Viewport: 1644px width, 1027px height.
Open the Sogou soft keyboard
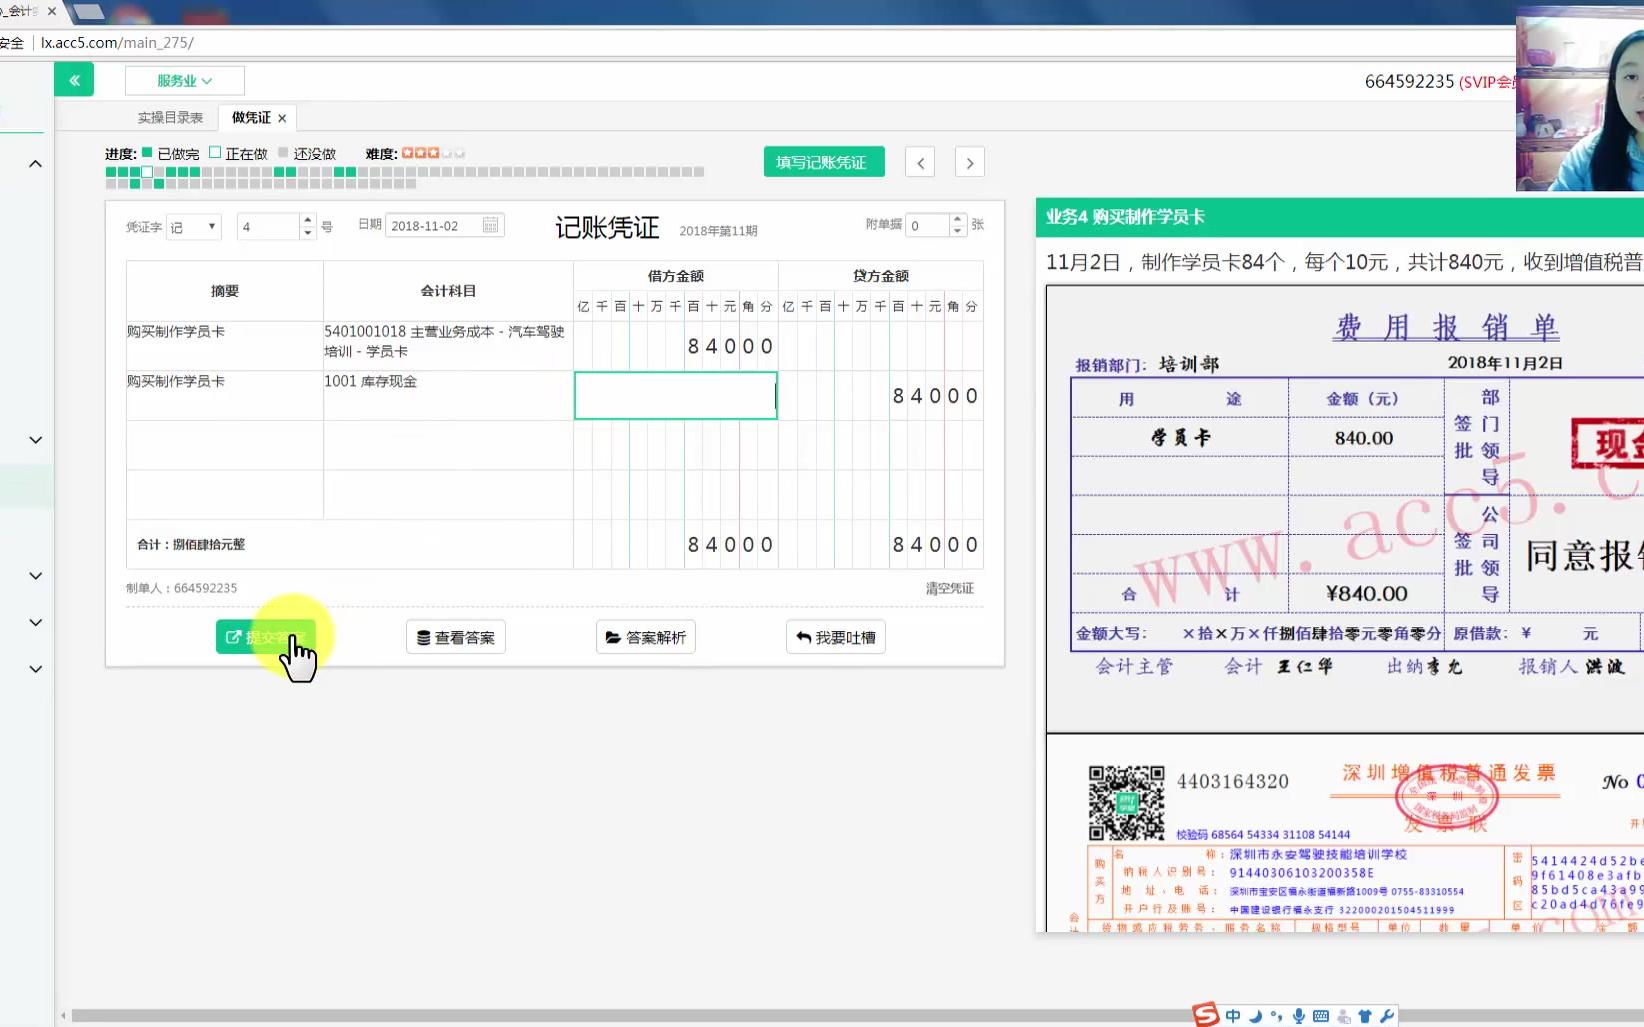(1320, 1015)
